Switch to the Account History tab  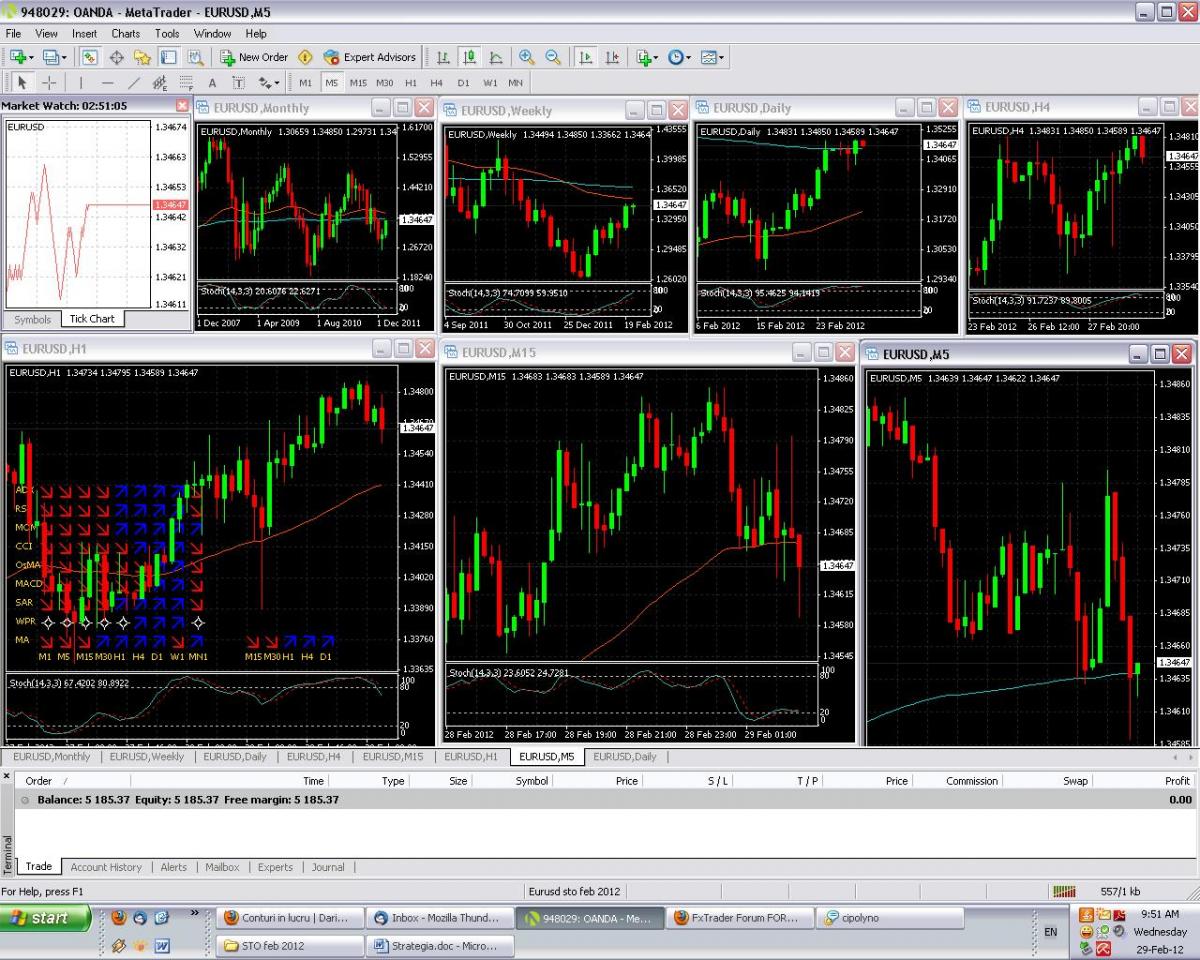point(106,867)
